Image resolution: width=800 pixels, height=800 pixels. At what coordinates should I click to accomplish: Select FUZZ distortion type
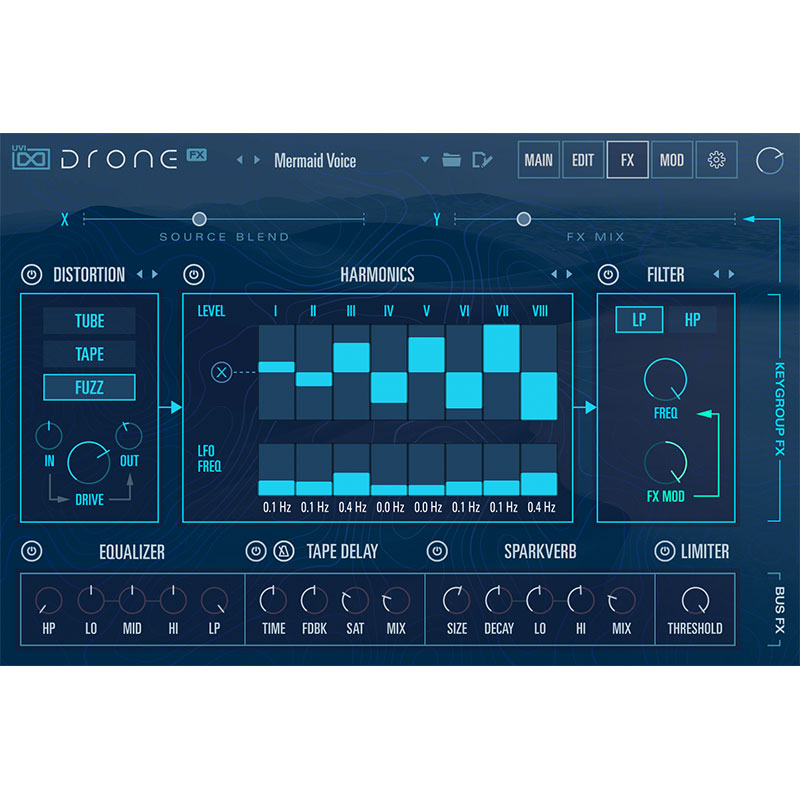point(89,387)
